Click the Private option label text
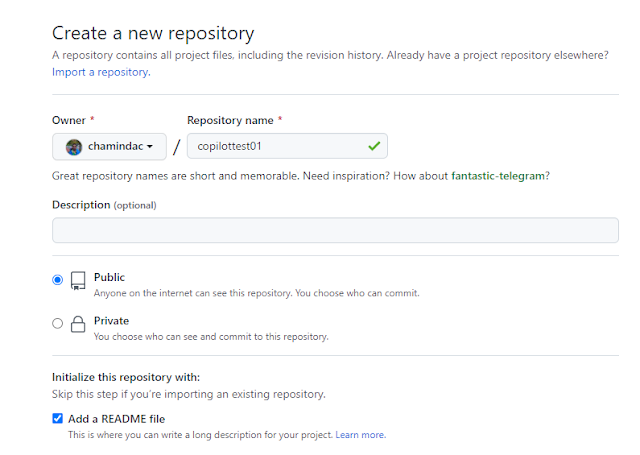This screenshot has height=455, width=640. [x=111, y=320]
